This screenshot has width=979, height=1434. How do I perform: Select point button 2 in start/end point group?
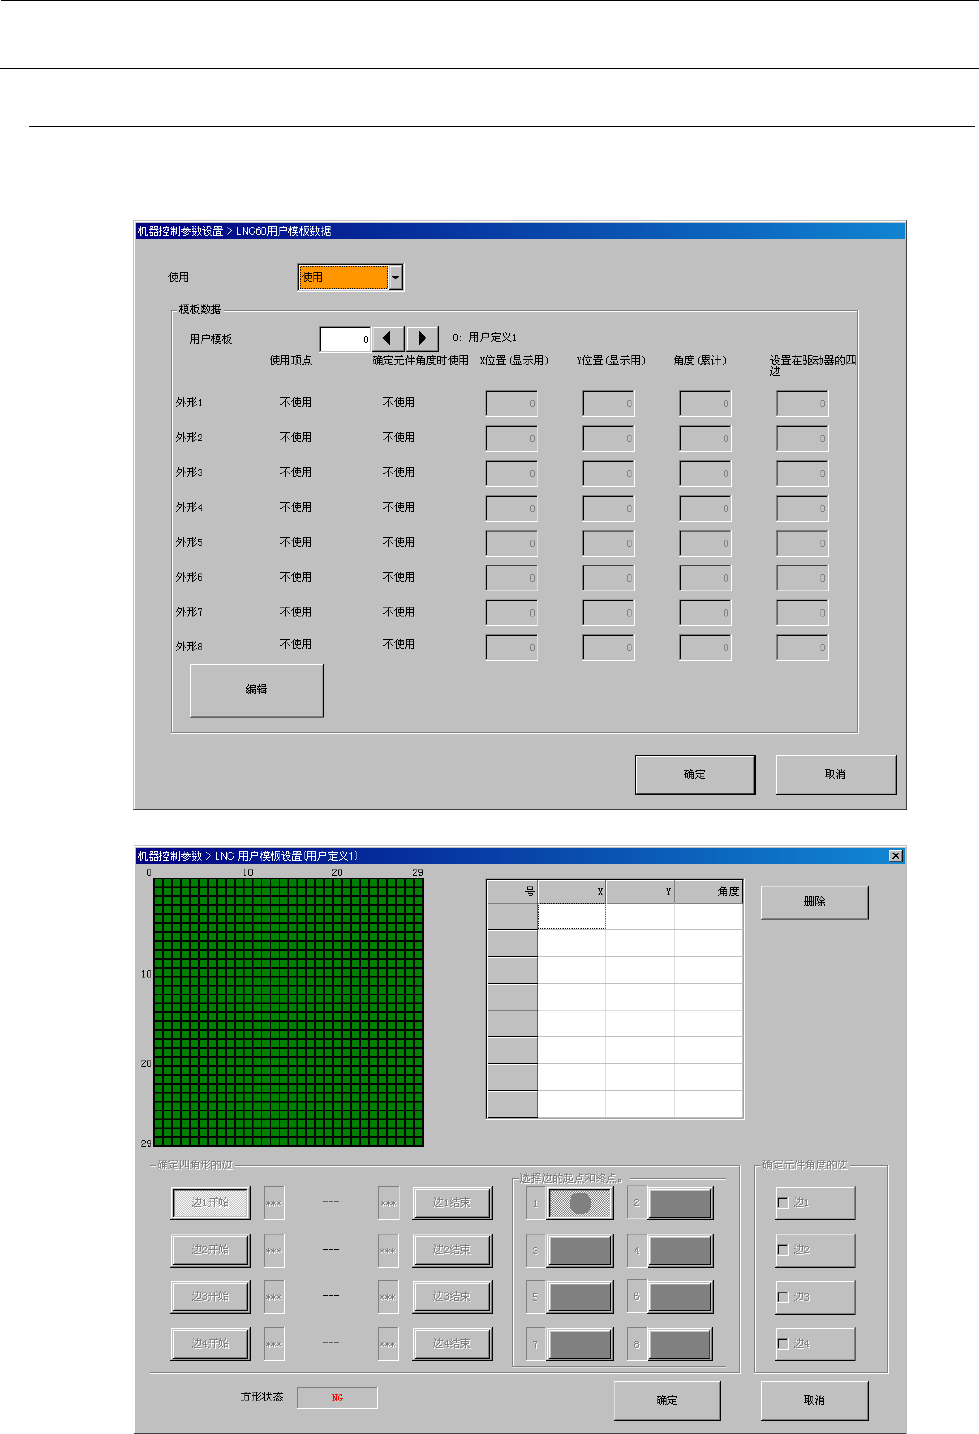coord(680,1203)
